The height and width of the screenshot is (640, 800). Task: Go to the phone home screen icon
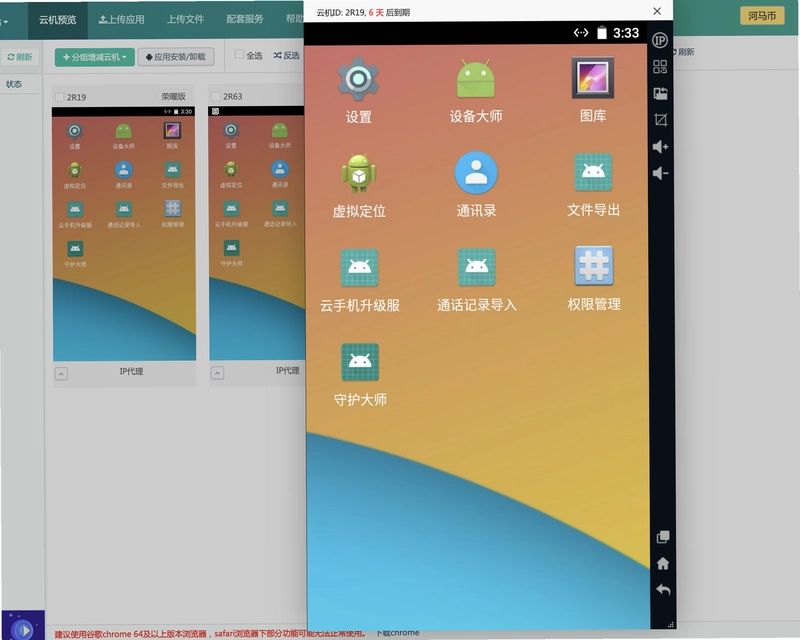click(x=663, y=563)
